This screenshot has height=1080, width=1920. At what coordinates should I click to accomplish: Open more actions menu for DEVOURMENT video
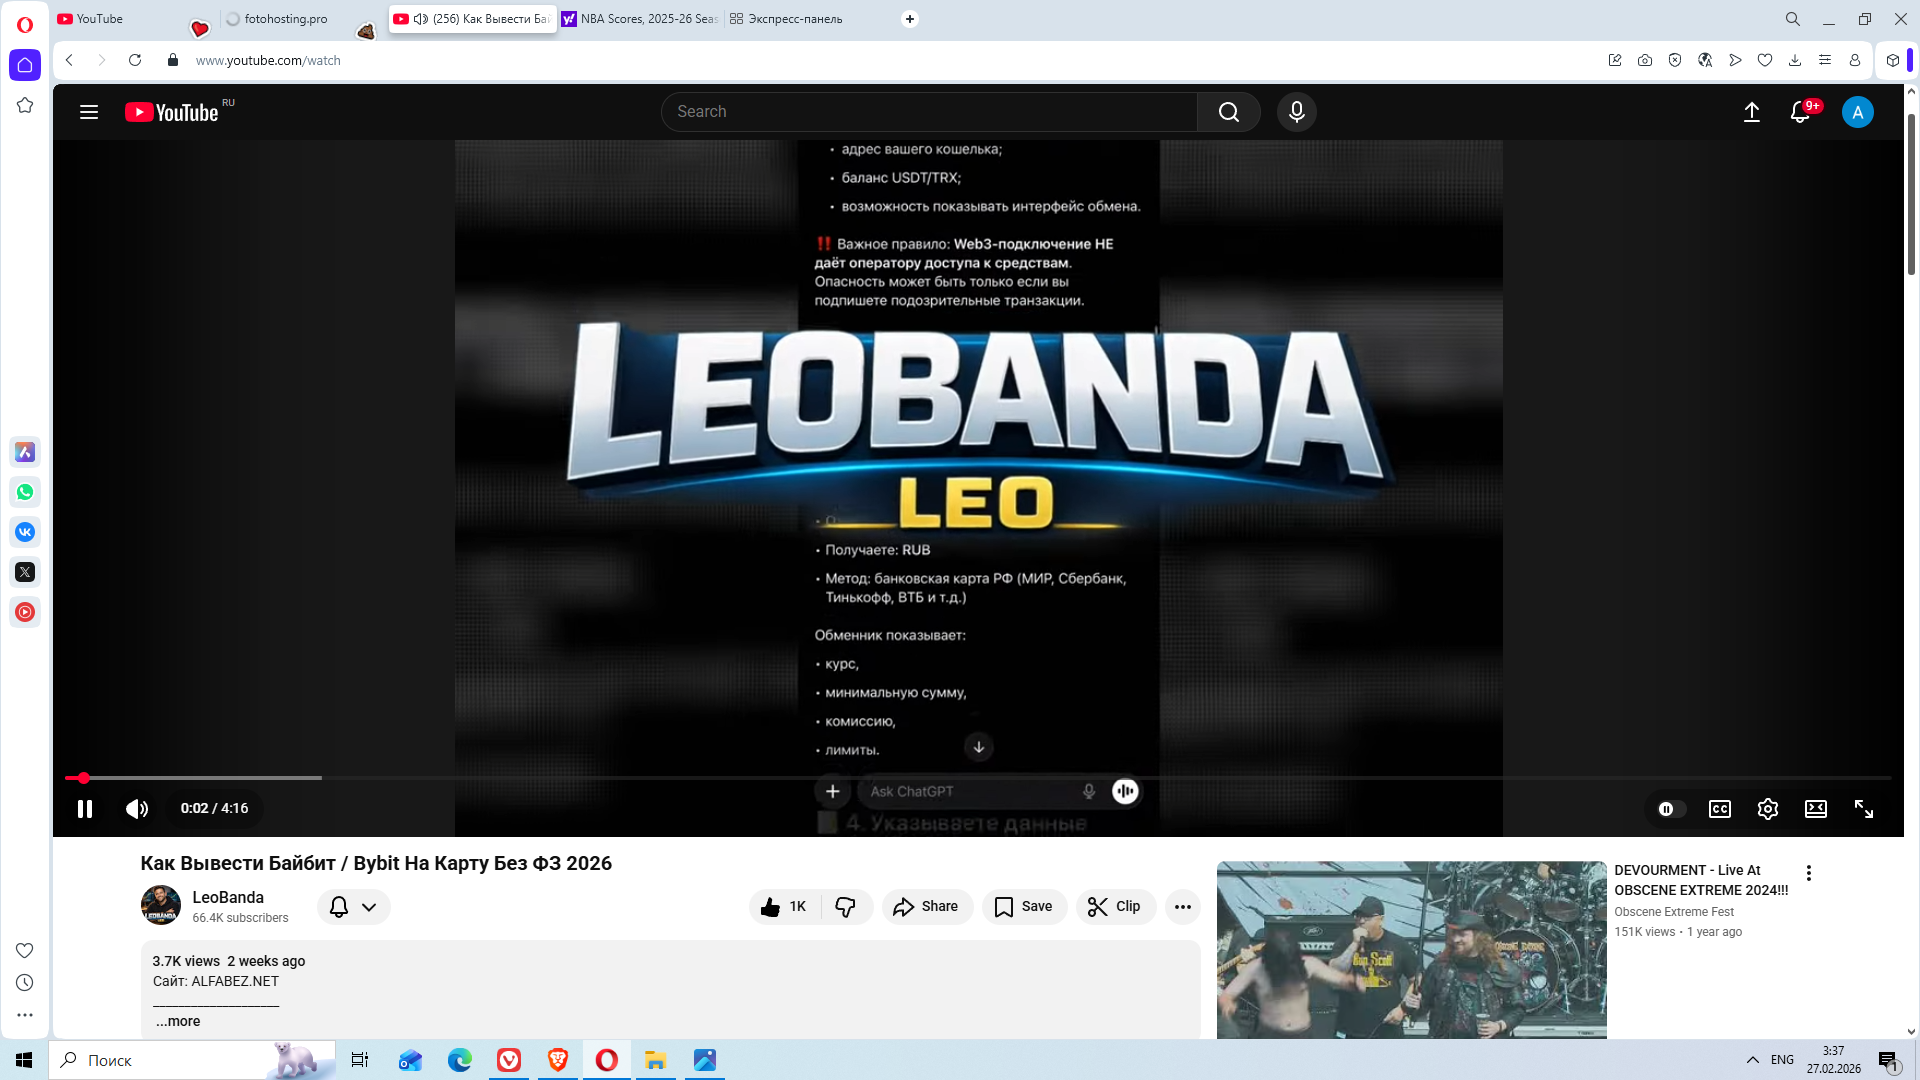pos(1808,873)
